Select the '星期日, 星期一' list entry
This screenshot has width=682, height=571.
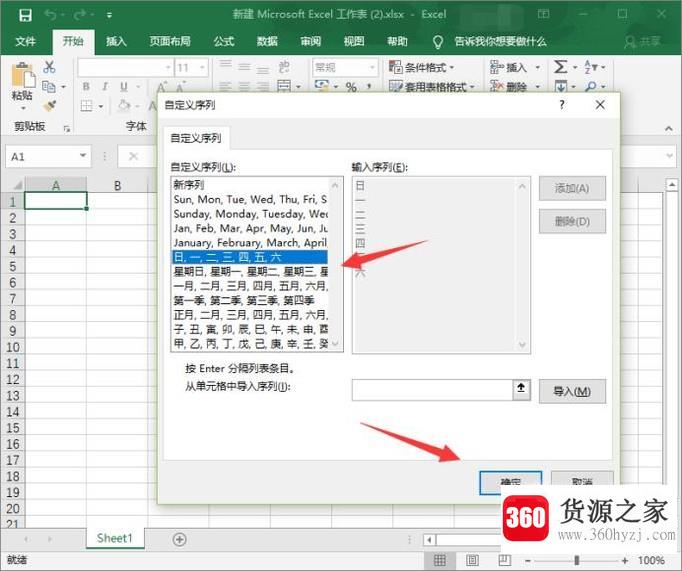click(x=250, y=272)
